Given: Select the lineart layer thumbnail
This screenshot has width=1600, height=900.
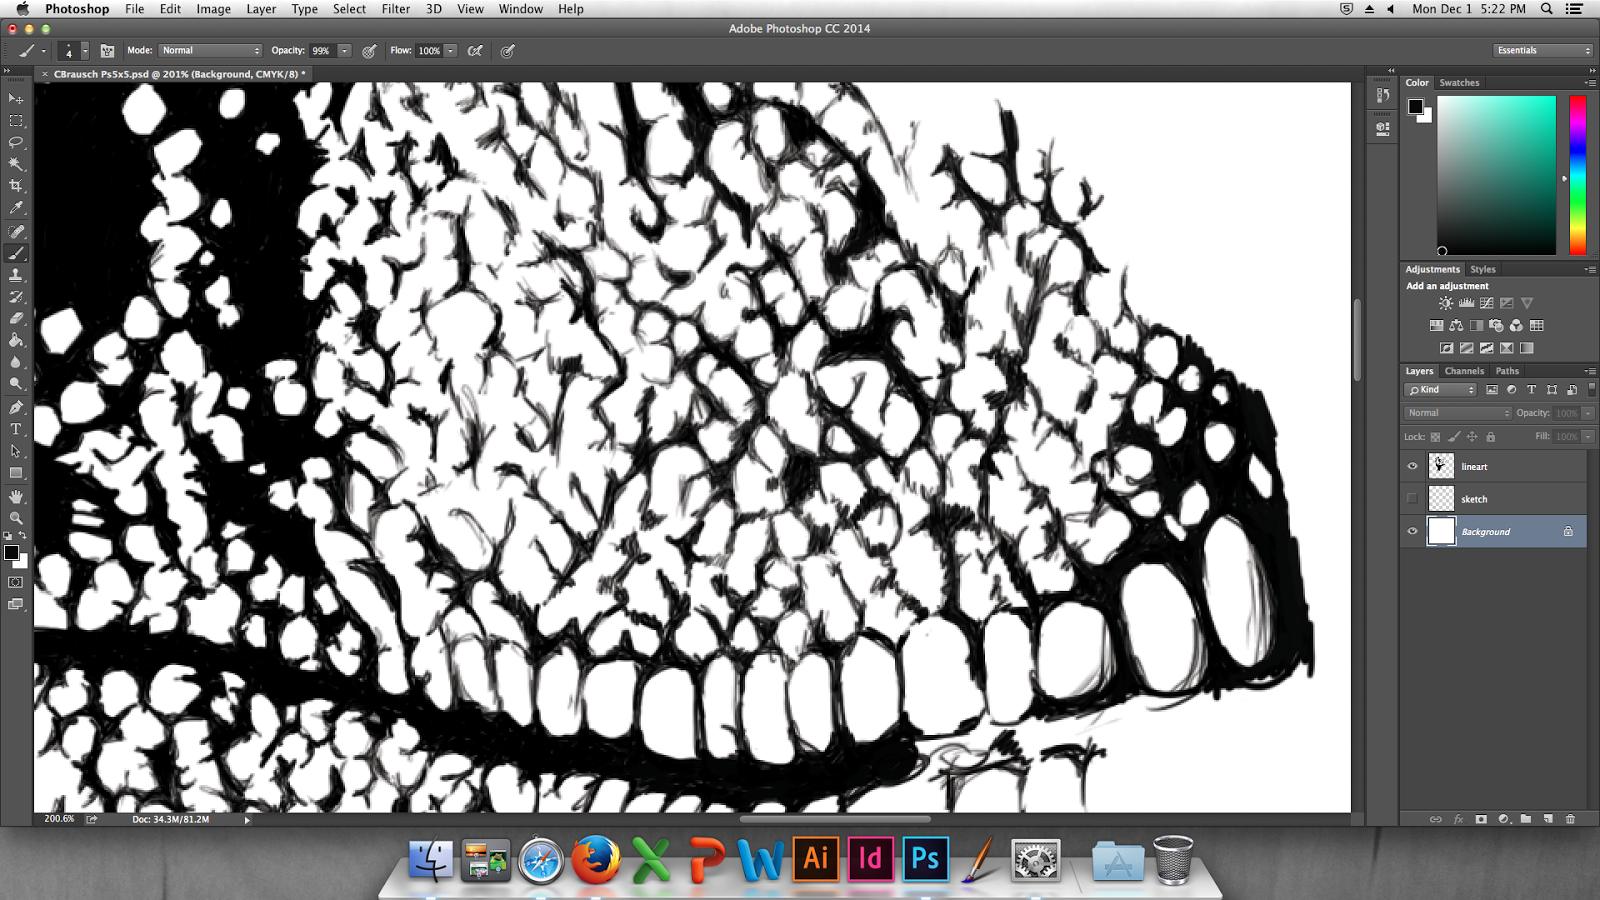Looking at the screenshot, I should click(1441, 466).
